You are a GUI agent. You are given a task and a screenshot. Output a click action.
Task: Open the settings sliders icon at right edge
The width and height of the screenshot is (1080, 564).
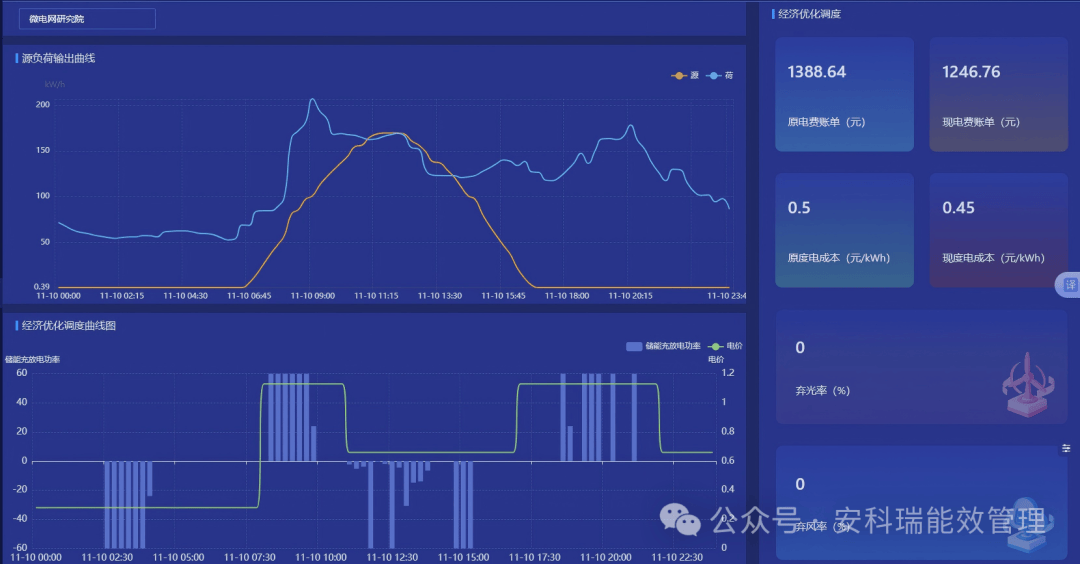(x=1066, y=449)
